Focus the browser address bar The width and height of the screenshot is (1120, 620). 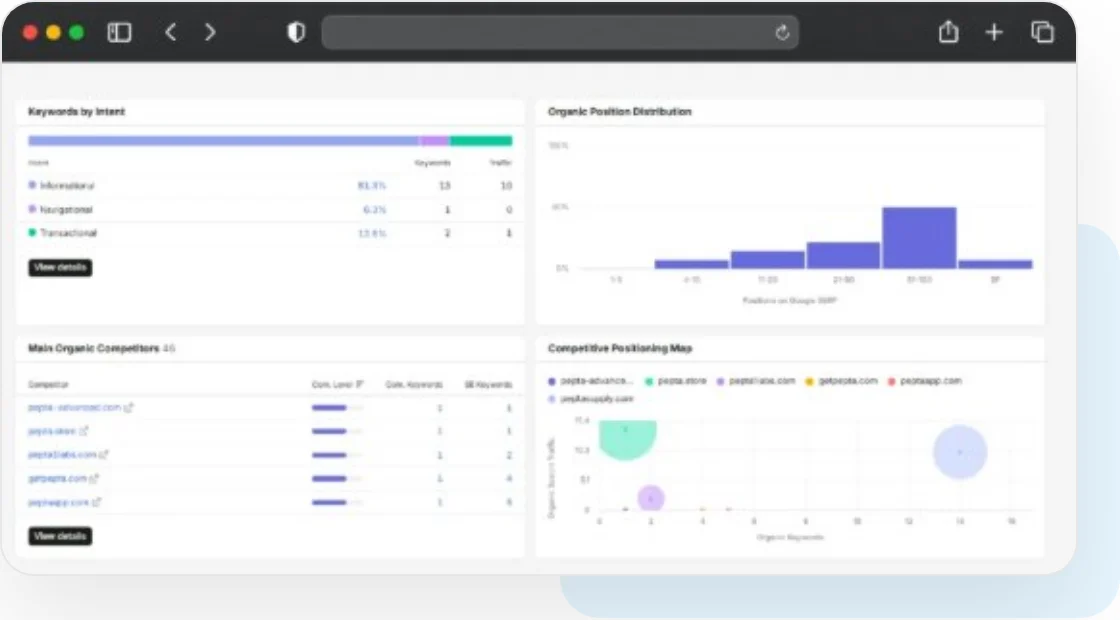(x=560, y=32)
